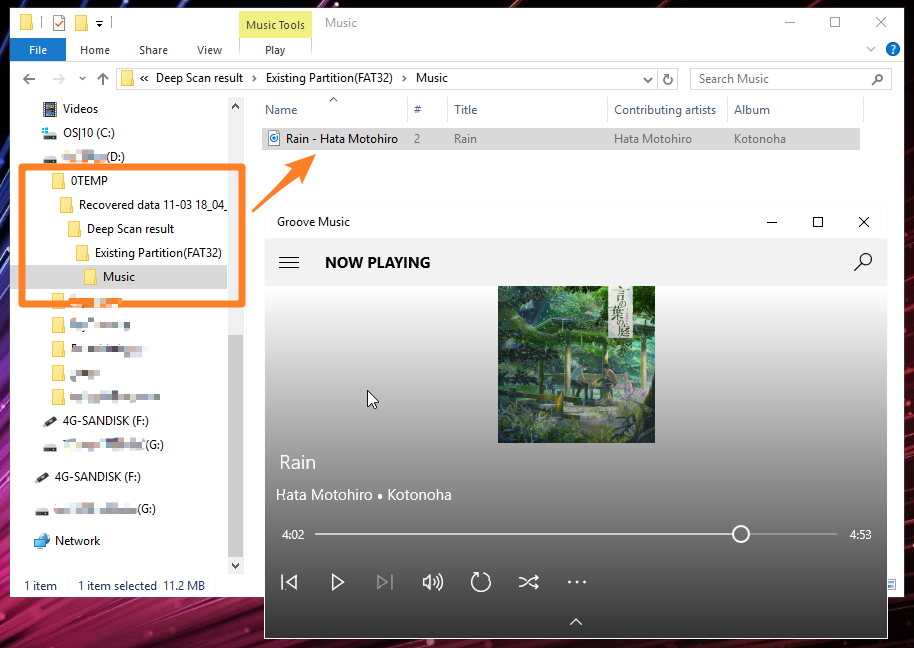Open the File menu
The height and width of the screenshot is (648, 914).
click(38, 50)
